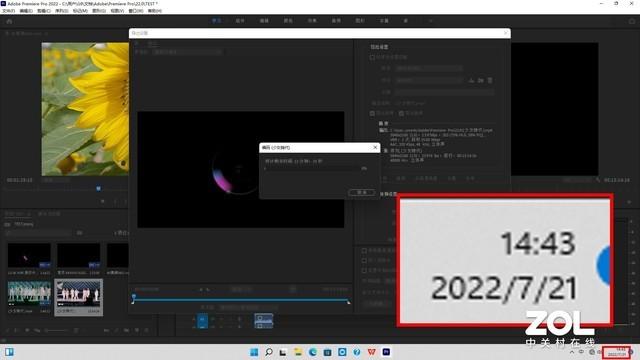This screenshot has height=360, width=640.
Task: Click the delete preset trash icon
Action: (490, 80)
